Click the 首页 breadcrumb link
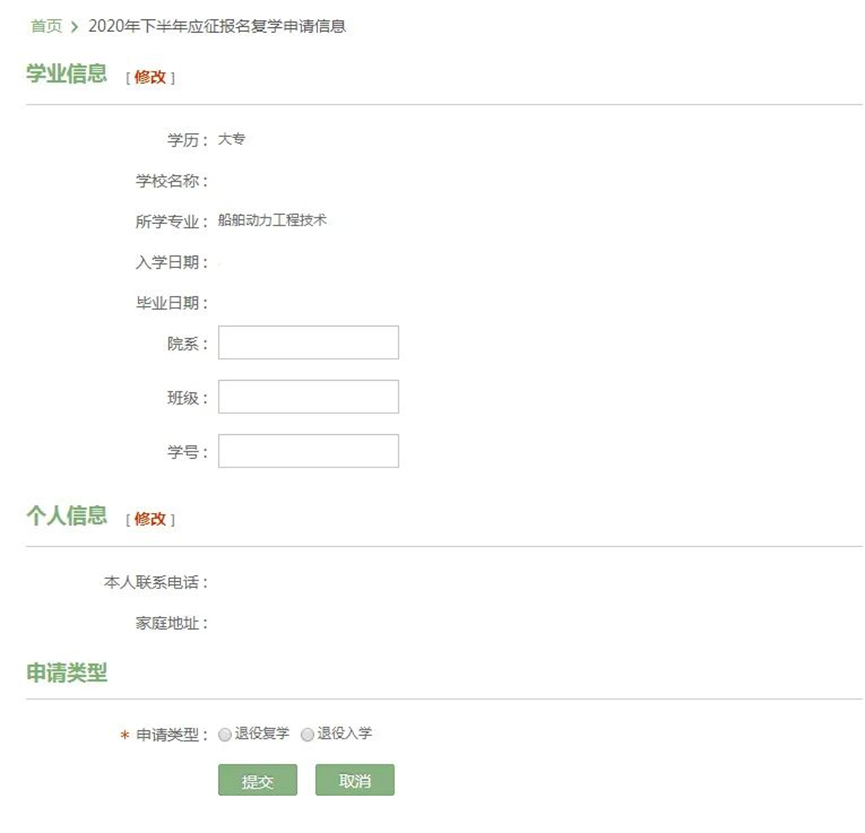Viewport: 865px width, 833px height. pos(46,27)
